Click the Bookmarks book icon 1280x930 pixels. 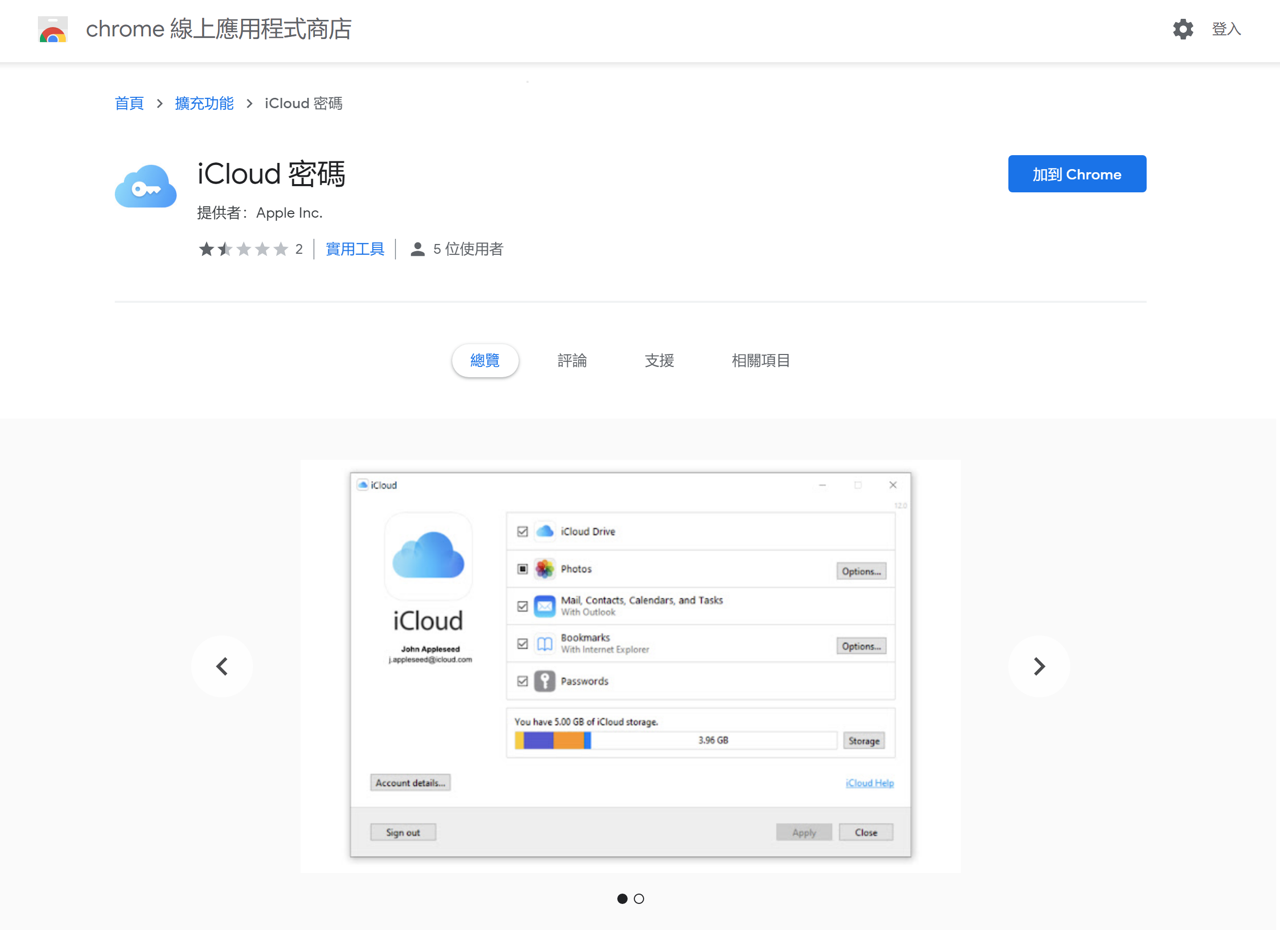coord(544,644)
